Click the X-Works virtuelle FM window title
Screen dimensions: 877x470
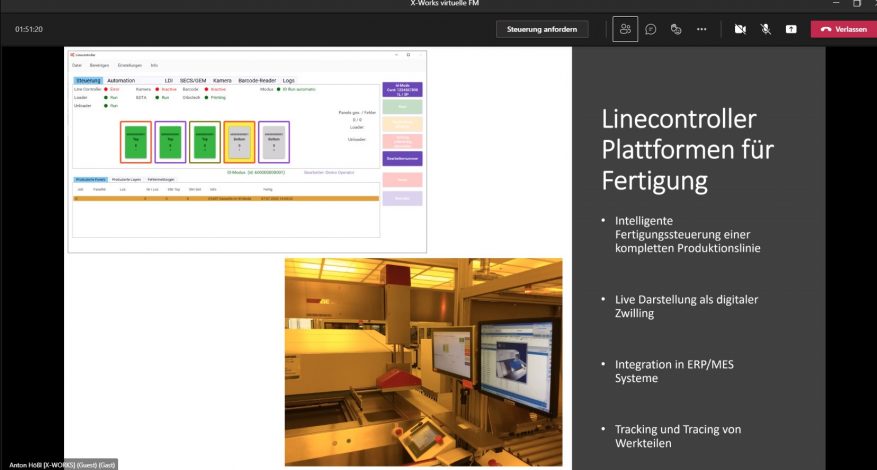(444, 3)
